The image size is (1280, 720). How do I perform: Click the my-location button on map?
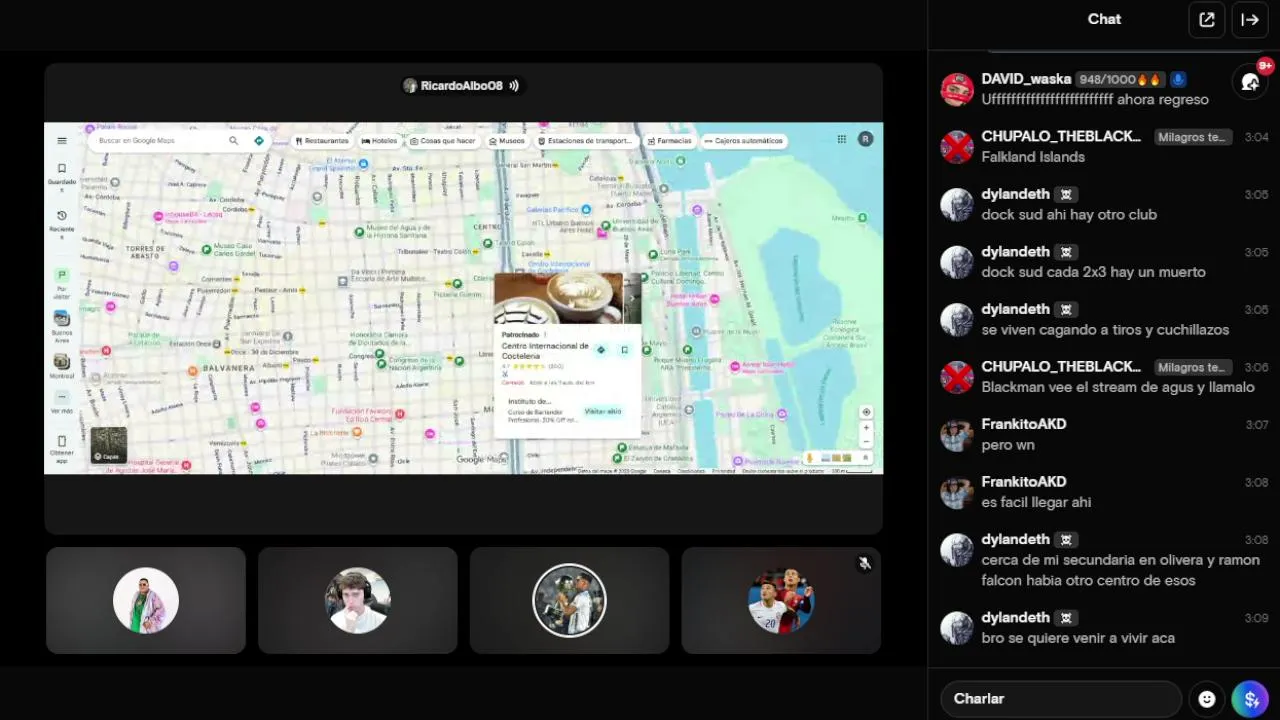866,412
